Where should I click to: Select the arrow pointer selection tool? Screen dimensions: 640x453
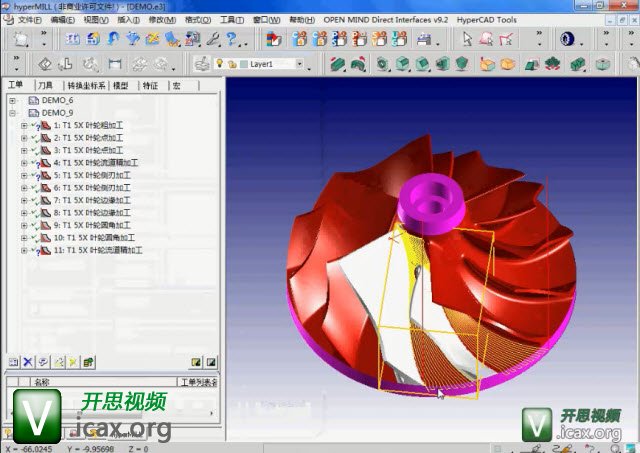click(467, 39)
